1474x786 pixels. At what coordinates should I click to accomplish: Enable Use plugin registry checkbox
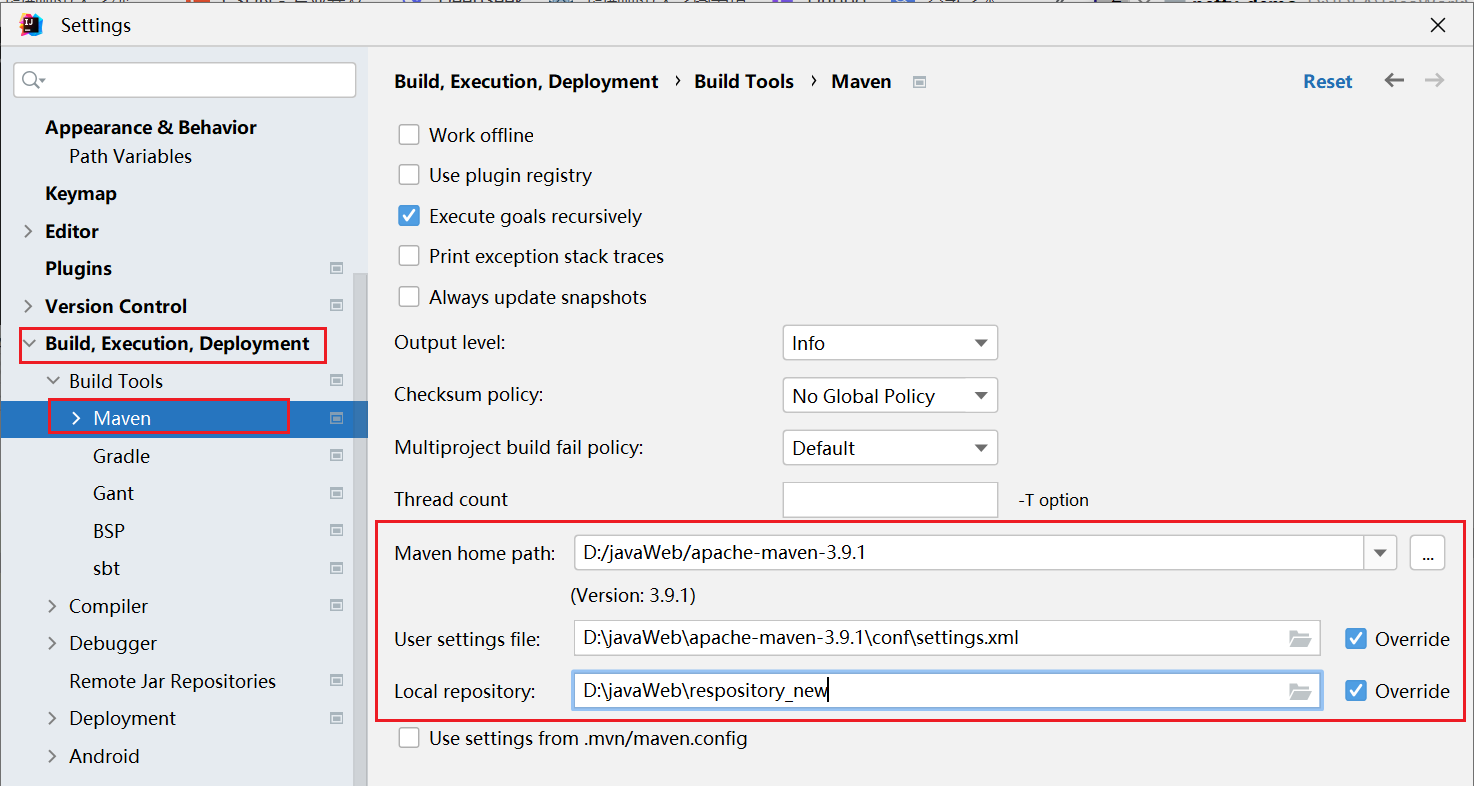click(x=409, y=175)
